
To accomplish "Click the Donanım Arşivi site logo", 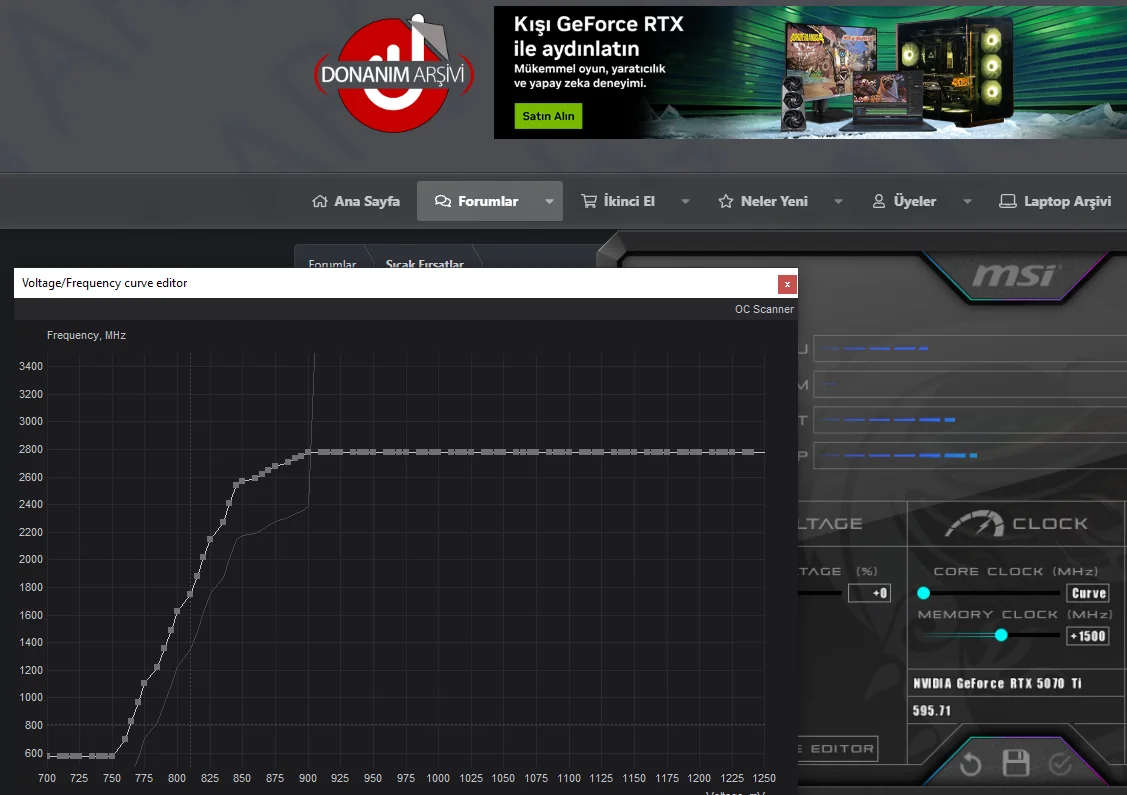I will tap(394, 73).
